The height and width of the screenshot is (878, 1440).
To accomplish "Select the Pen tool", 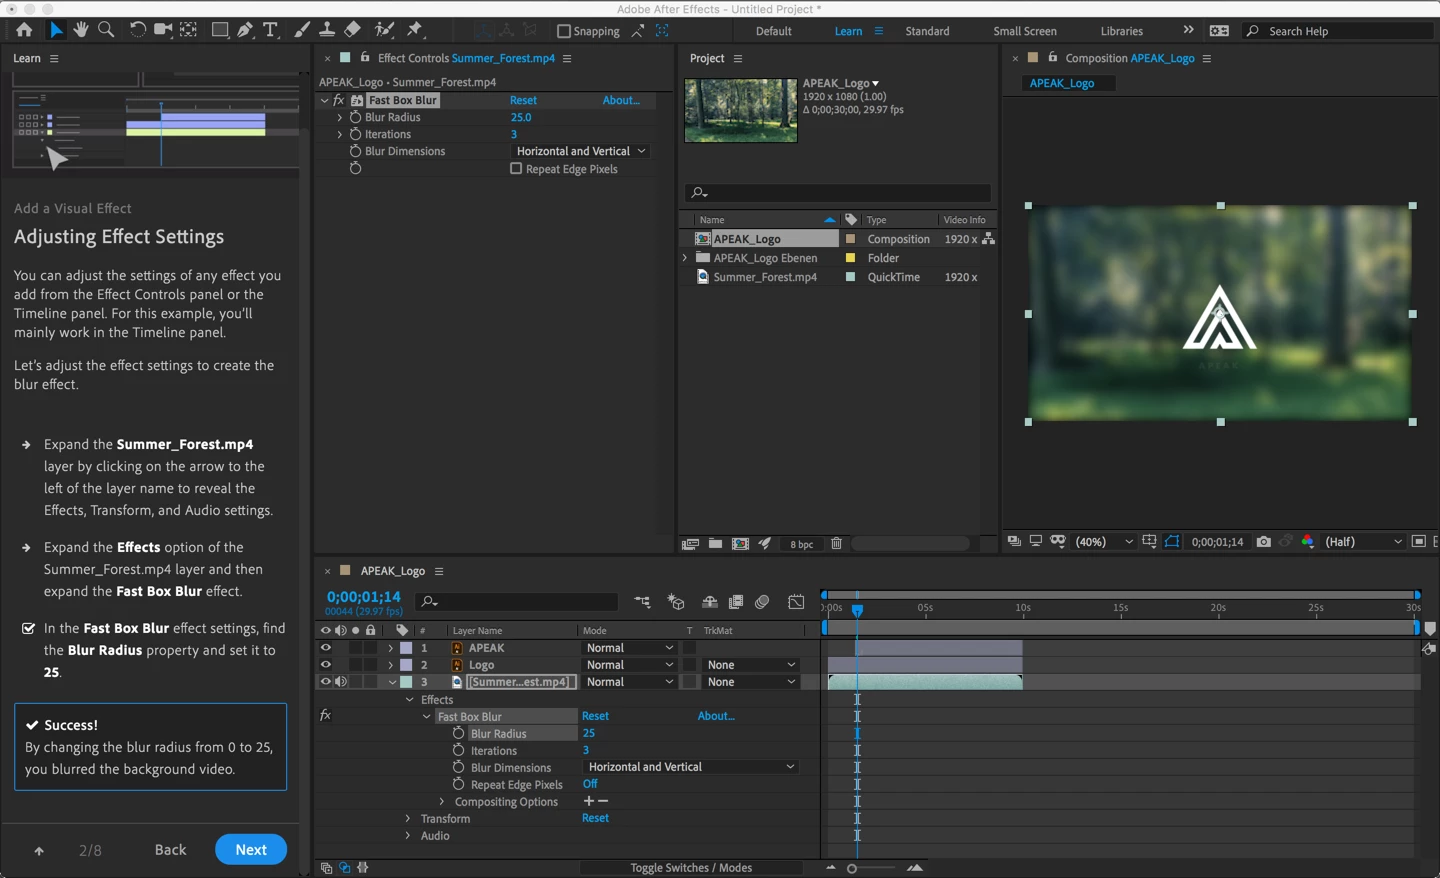I will (x=246, y=30).
